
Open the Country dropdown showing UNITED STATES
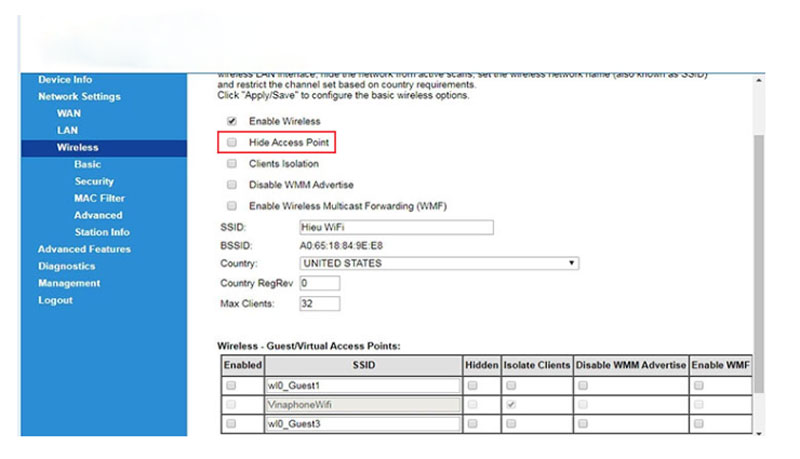pyautogui.click(x=439, y=263)
